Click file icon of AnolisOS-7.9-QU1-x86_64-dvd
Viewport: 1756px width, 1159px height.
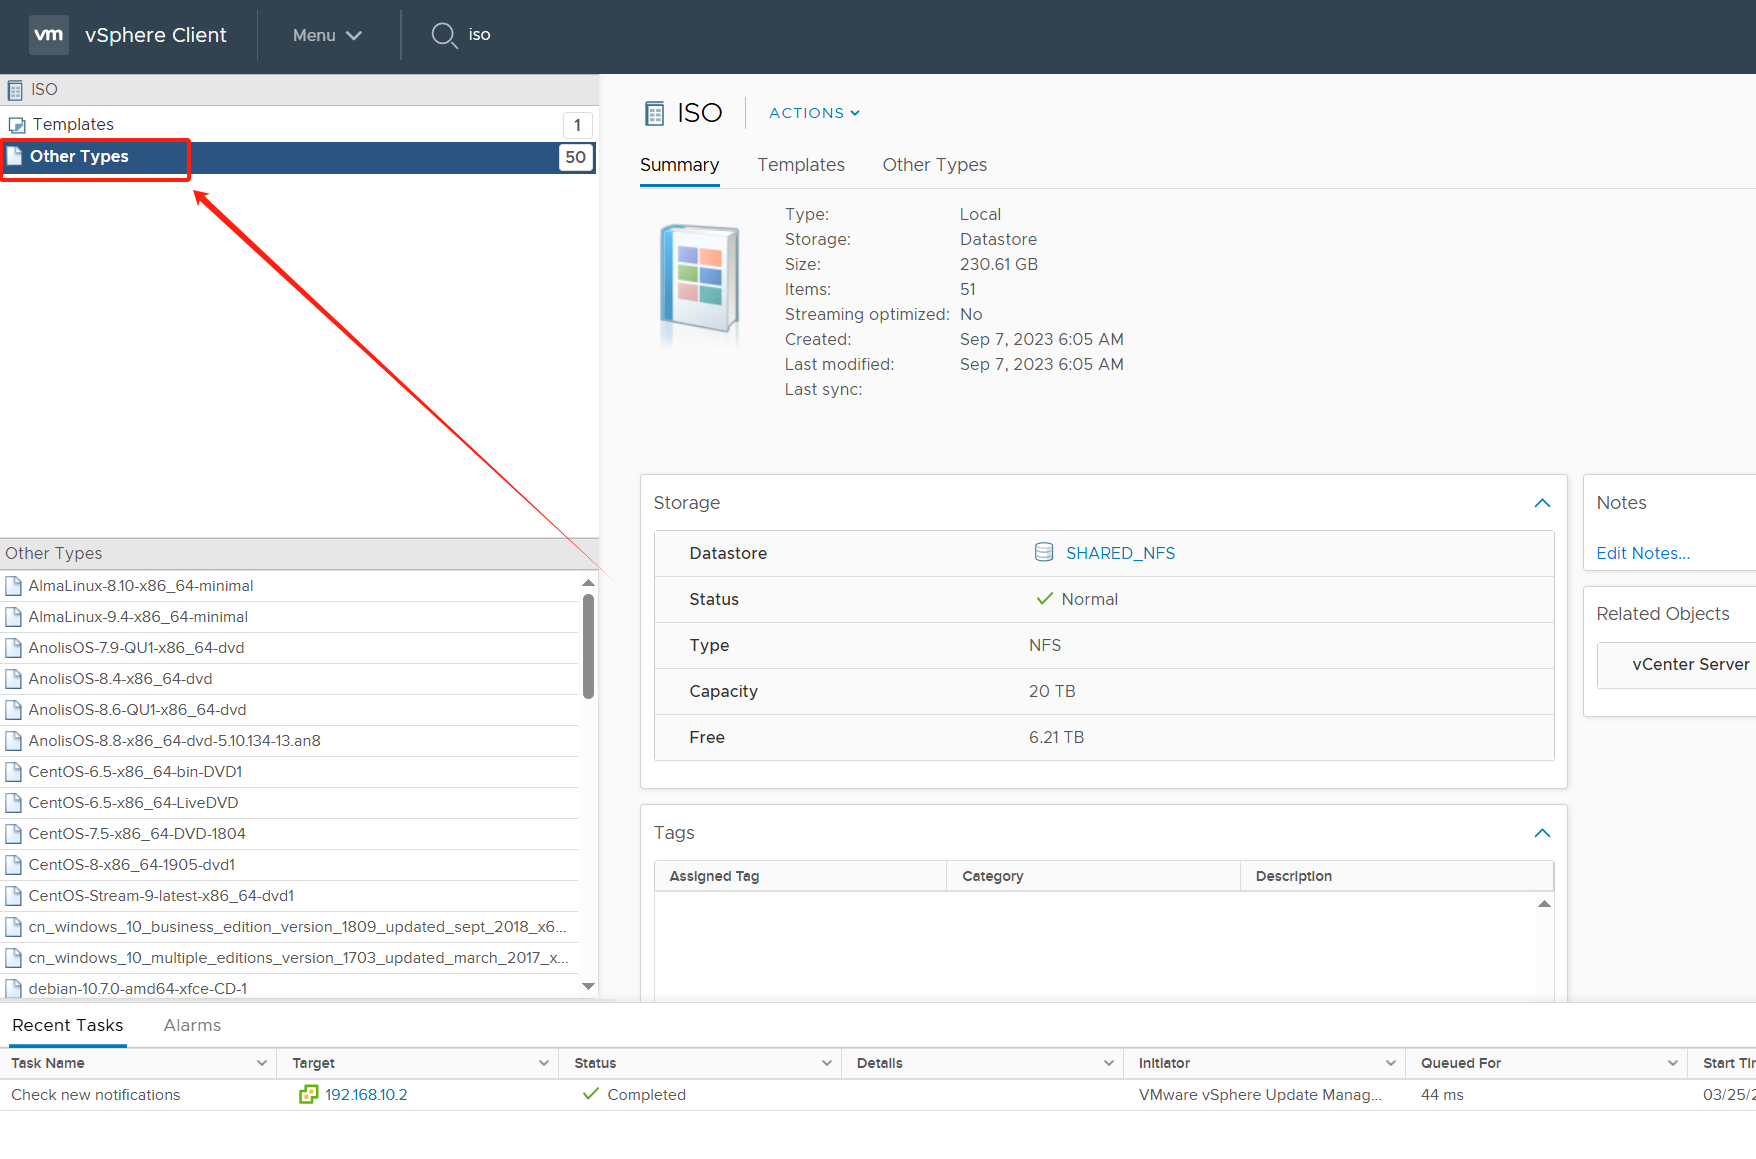(14, 648)
